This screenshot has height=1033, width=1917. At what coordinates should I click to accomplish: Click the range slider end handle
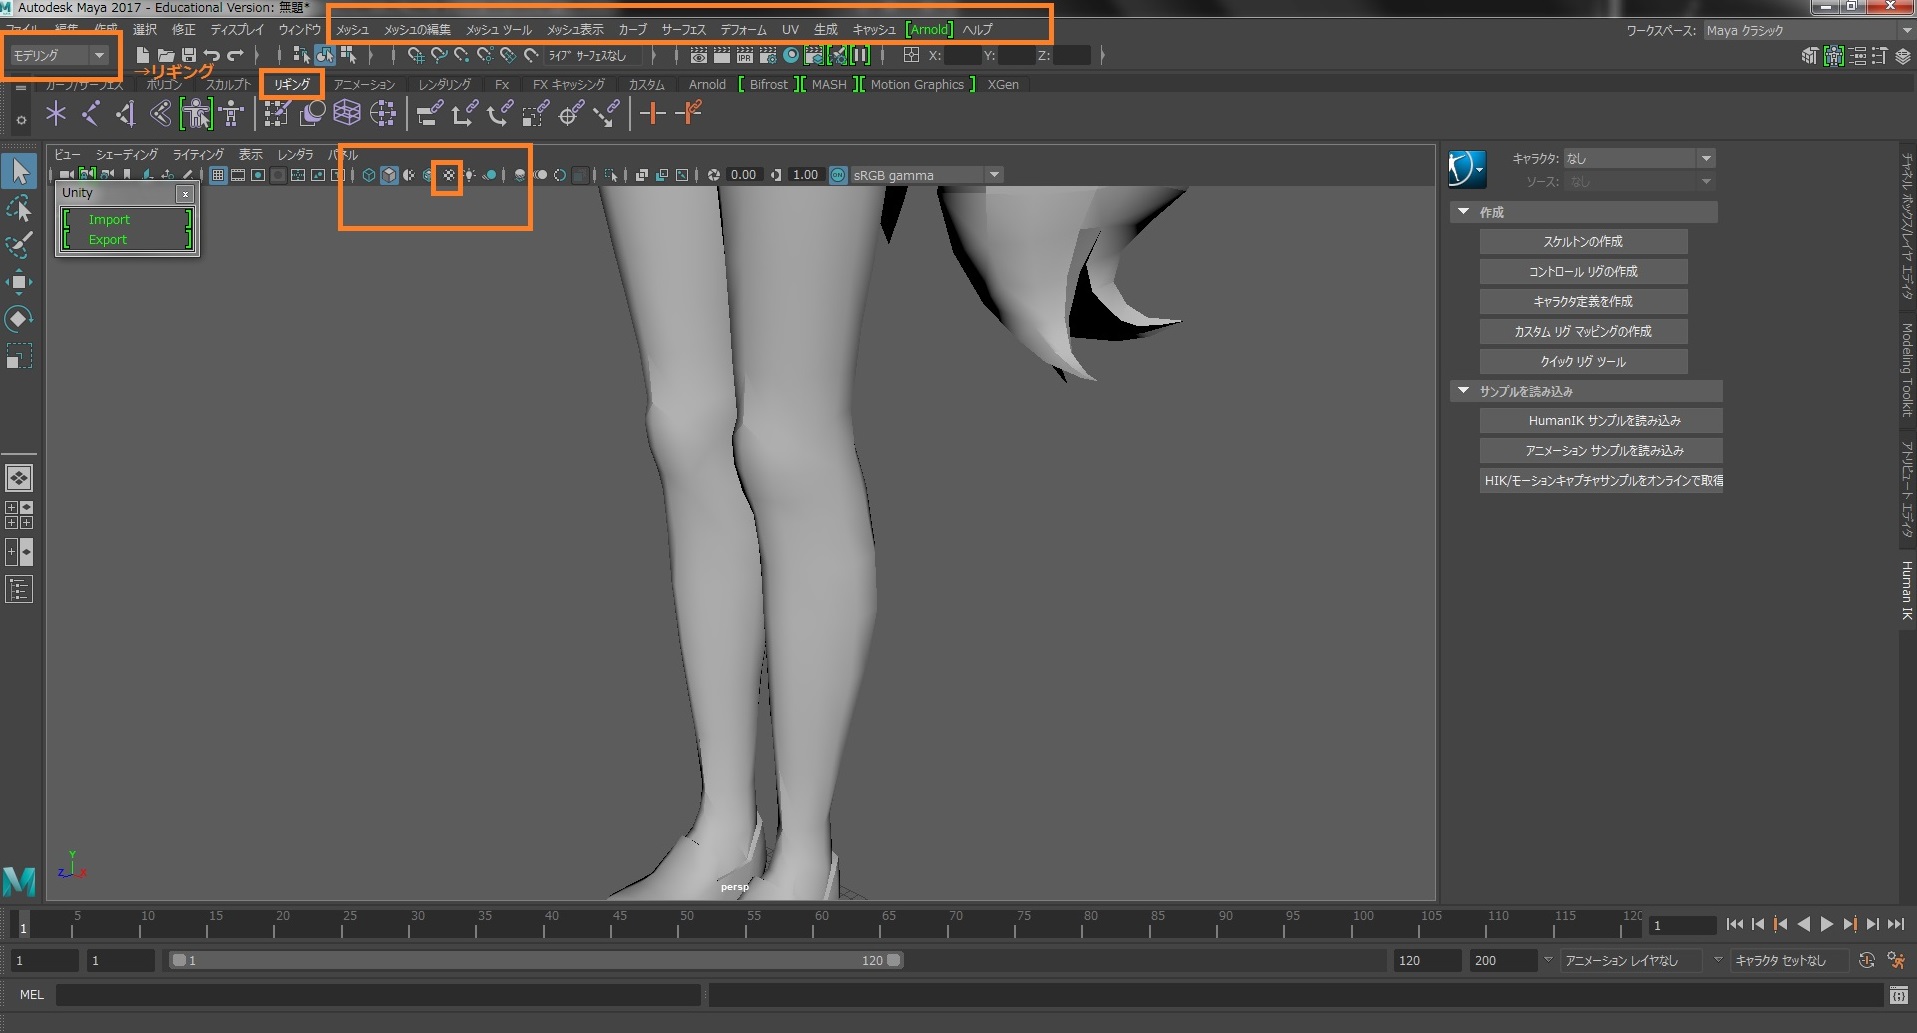tap(894, 960)
